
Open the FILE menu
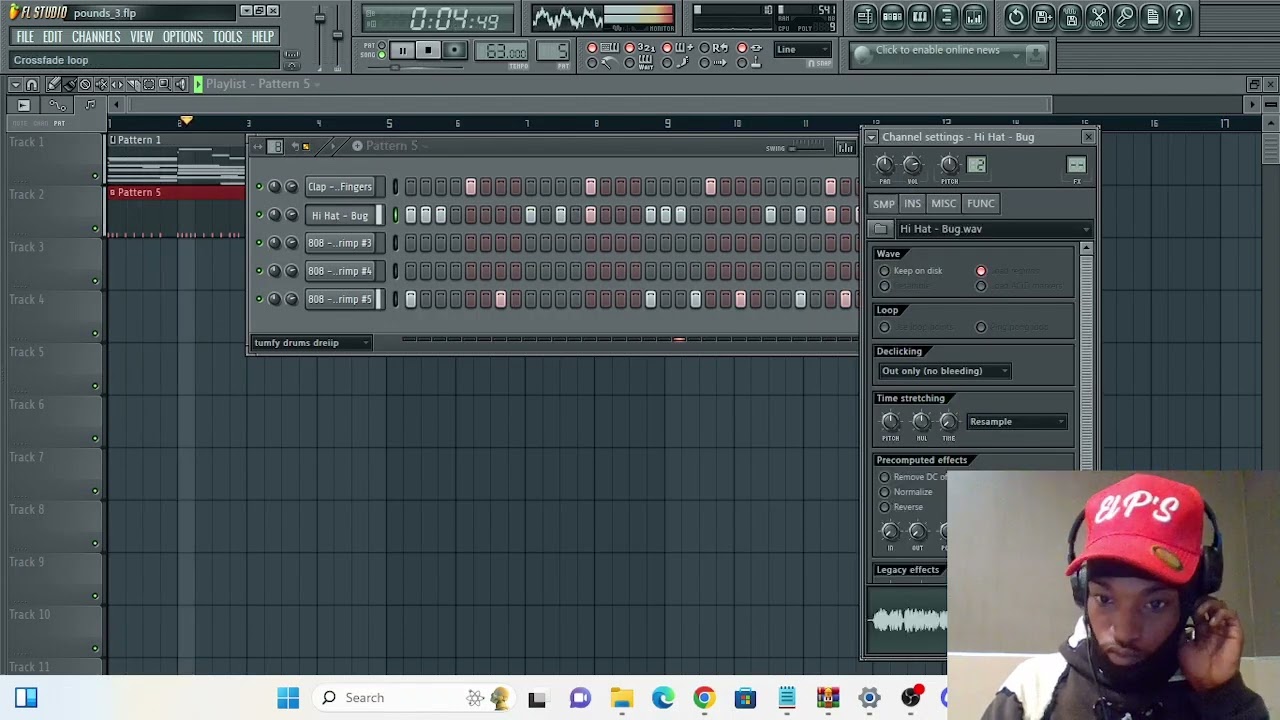pos(25,37)
